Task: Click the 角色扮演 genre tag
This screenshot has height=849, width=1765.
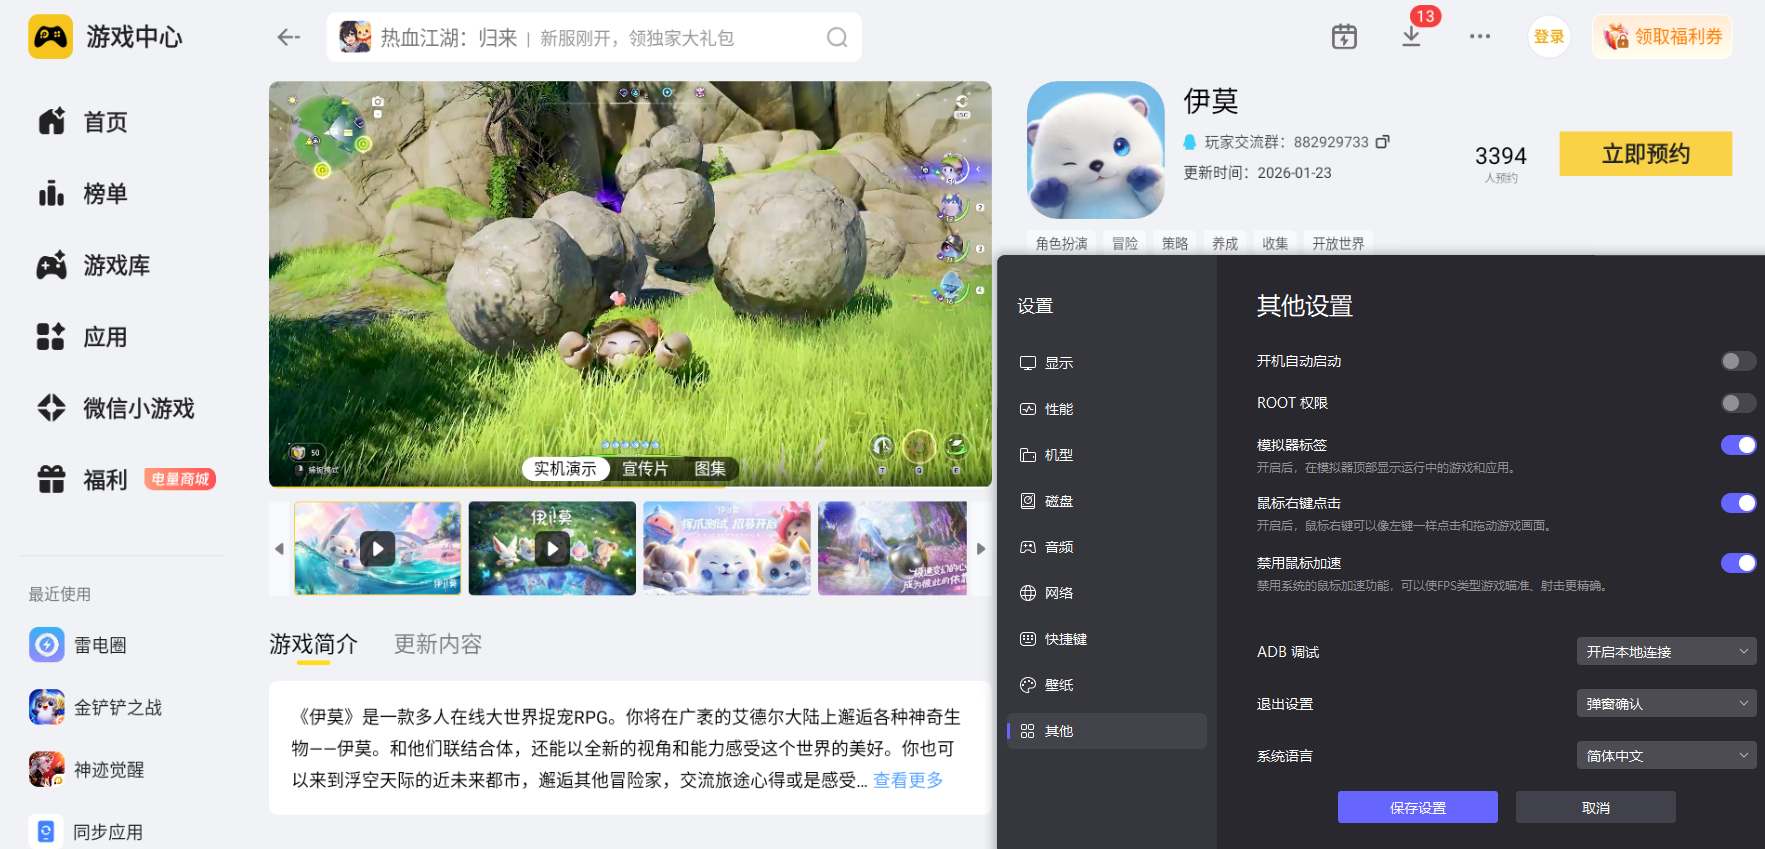Action: coord(1062,243)
